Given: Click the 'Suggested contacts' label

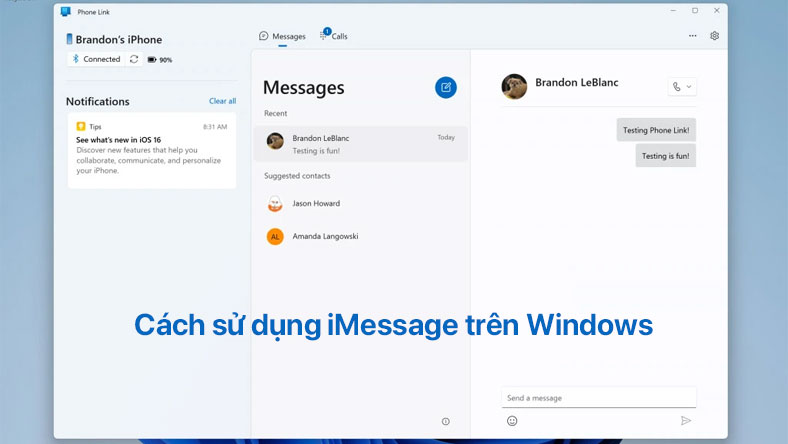Looking at the screenshot, I should point(297,176).
